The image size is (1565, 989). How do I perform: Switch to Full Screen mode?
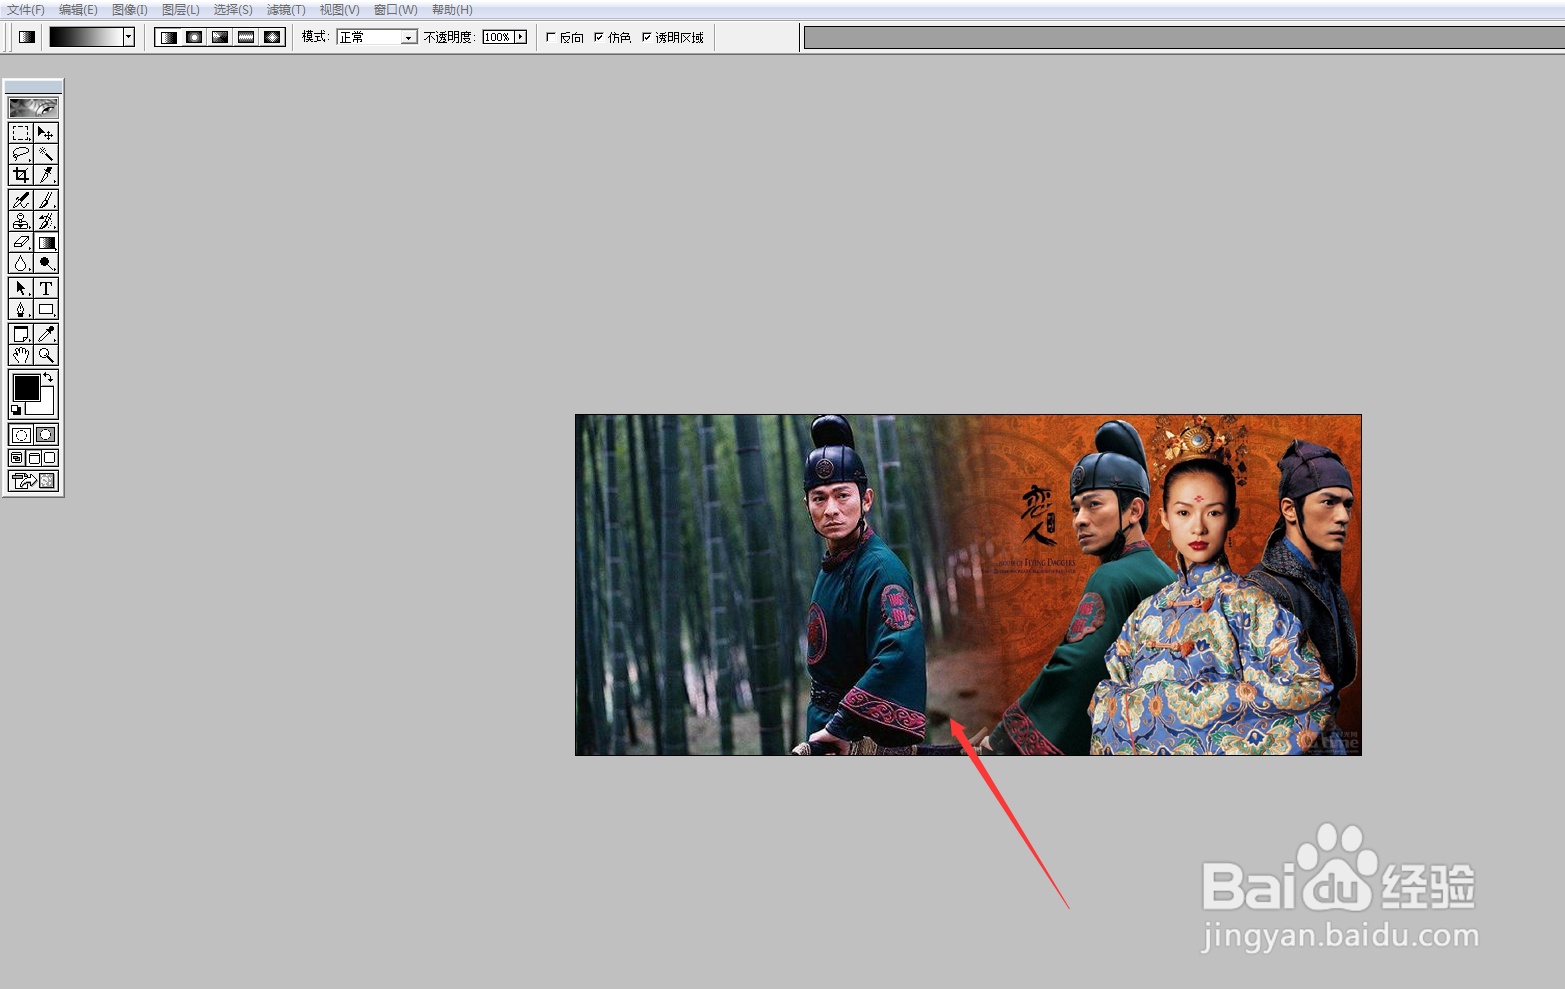coord(50,458)
